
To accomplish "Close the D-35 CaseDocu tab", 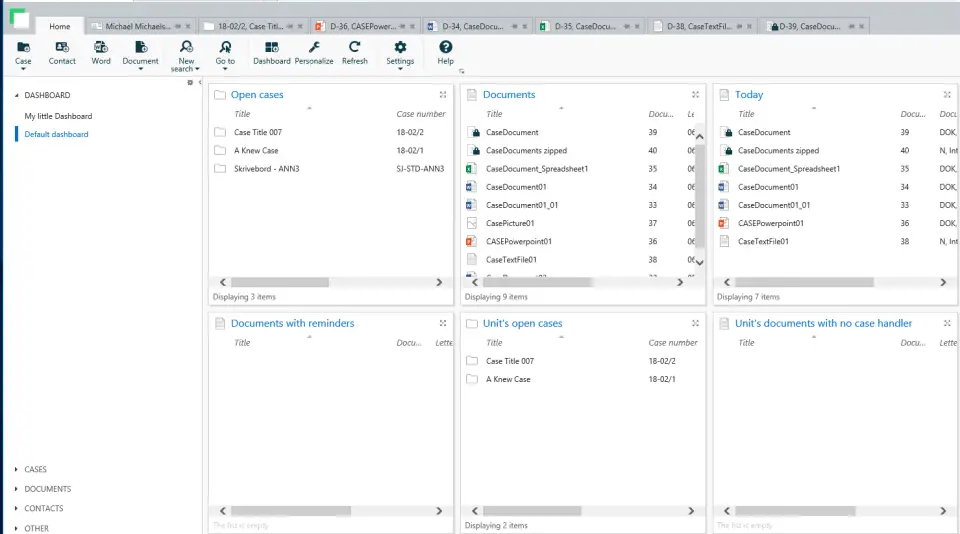I will pyautogui.click(x=637, y=26).
